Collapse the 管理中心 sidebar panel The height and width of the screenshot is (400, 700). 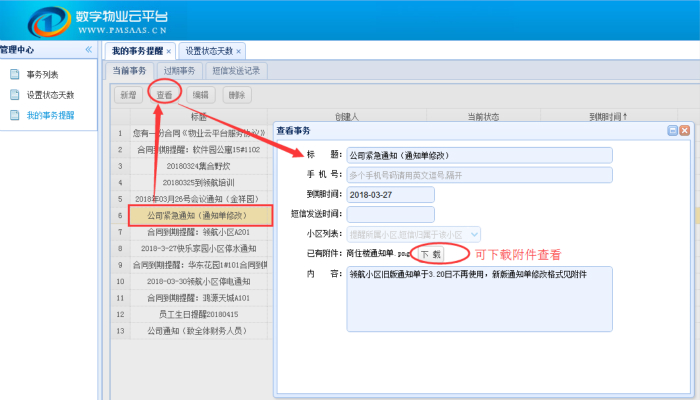[88, 49]
